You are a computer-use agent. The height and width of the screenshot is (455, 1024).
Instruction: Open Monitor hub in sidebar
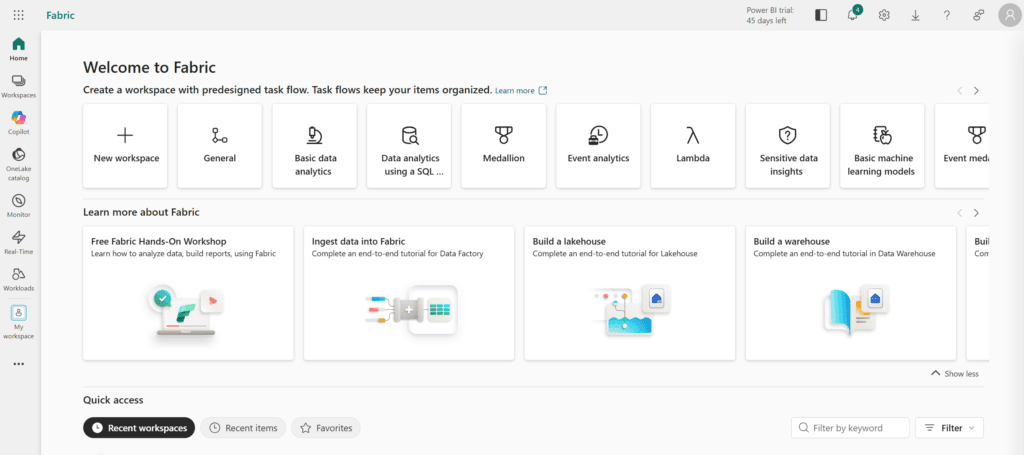click(19, 206)
